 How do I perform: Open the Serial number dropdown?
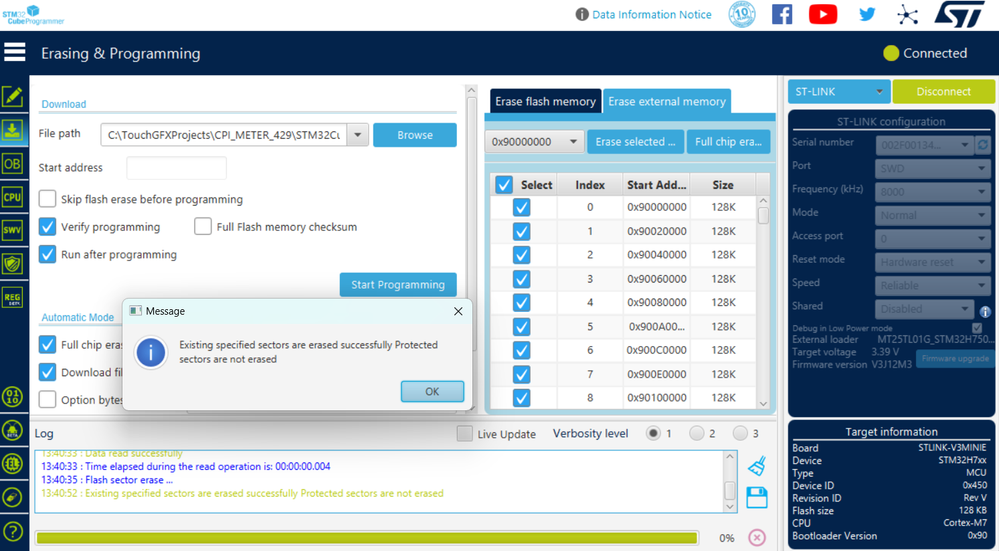click(x=924, y=145)
